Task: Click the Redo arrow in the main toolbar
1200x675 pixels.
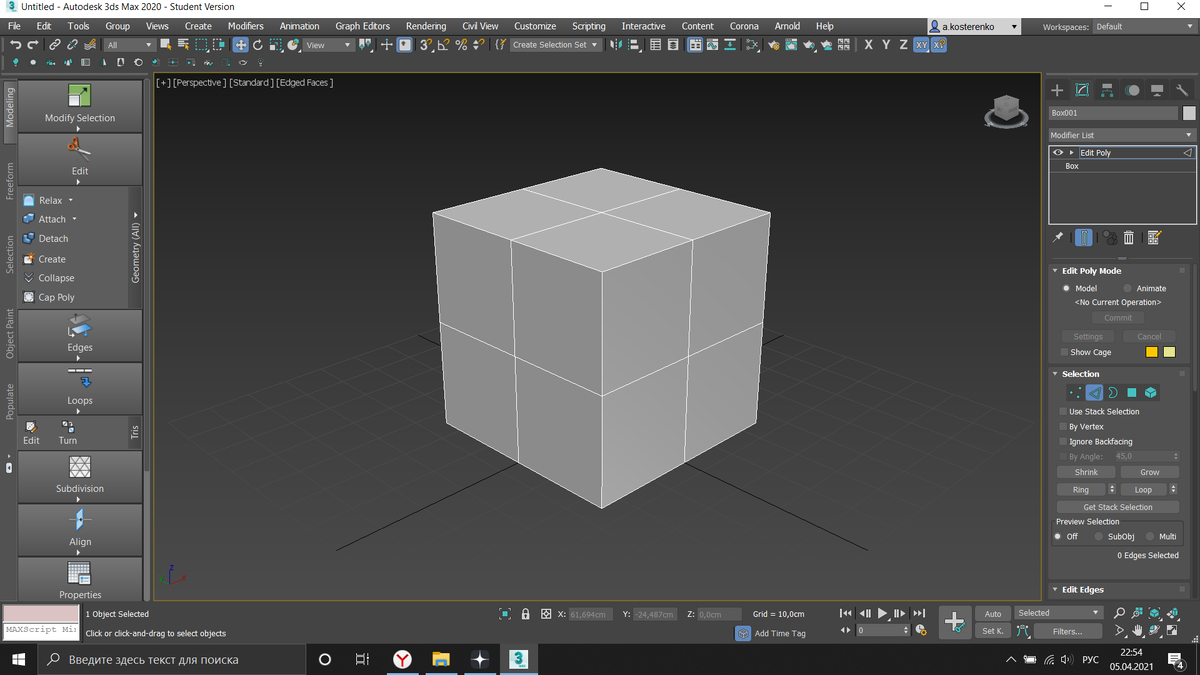Action: pyautogui.click(x=33, y=45)
